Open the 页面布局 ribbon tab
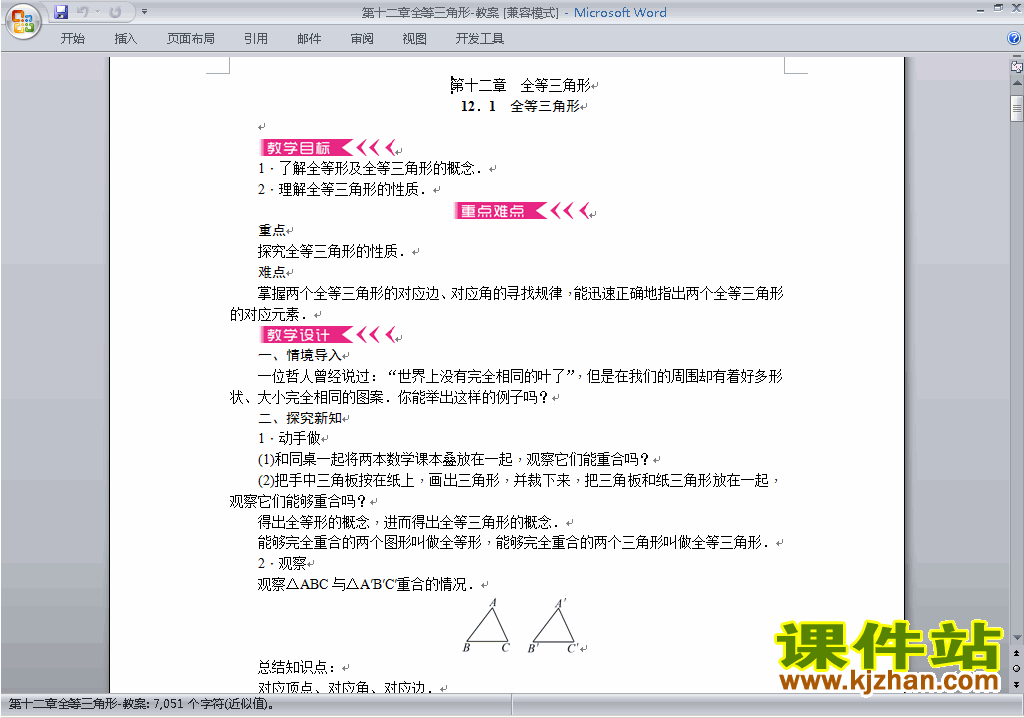 click(190, 39)
